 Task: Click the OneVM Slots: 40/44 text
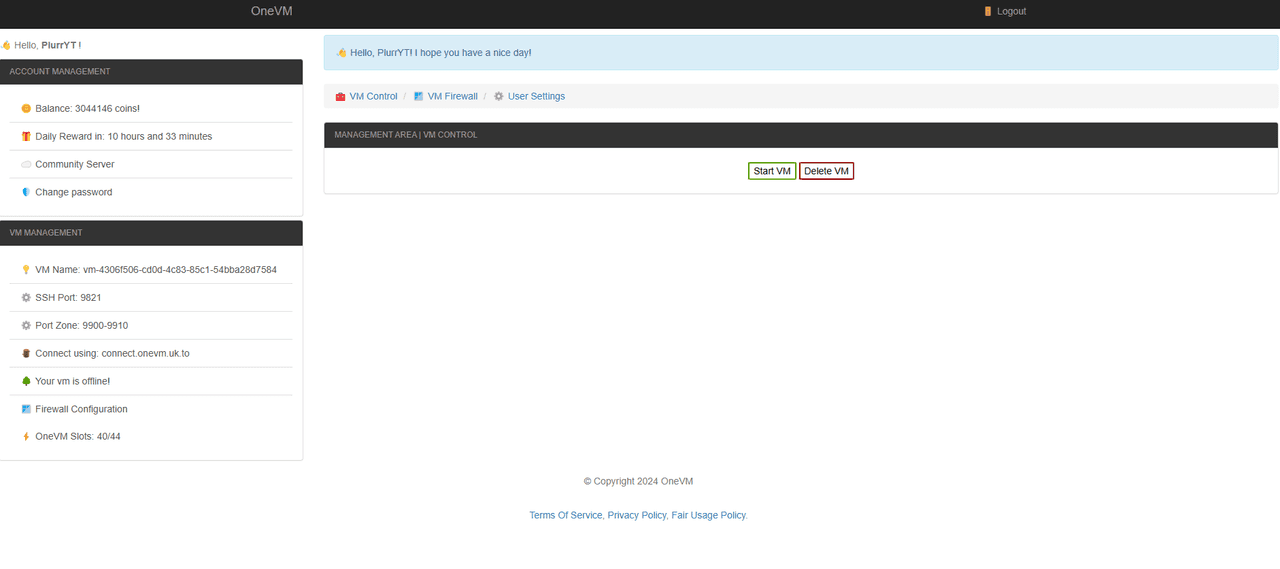78,437
